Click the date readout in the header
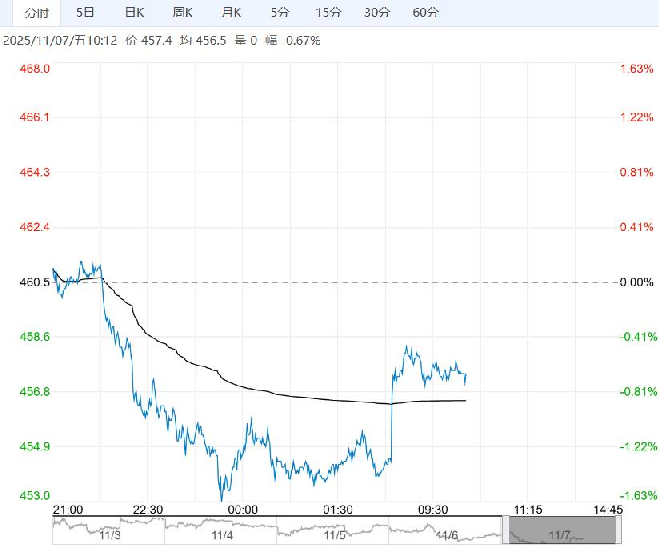 [61, 41]
